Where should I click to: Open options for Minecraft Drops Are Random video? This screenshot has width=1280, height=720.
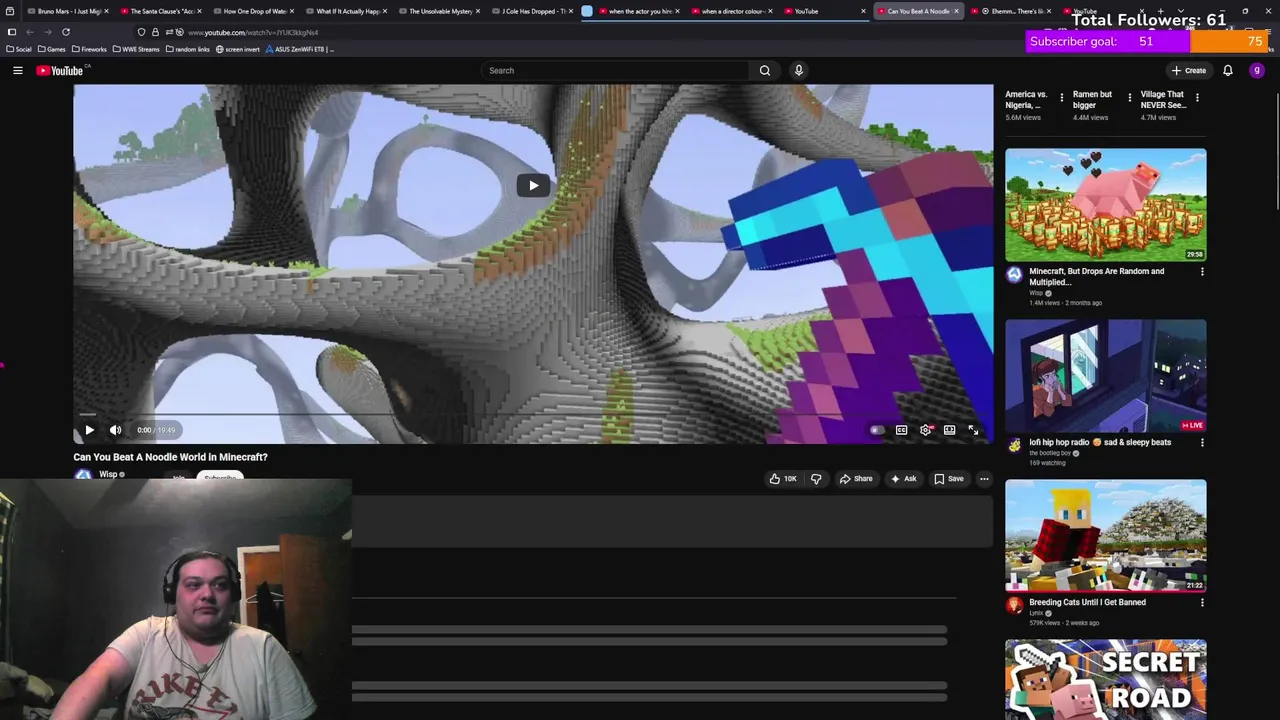click(1202, 272)
